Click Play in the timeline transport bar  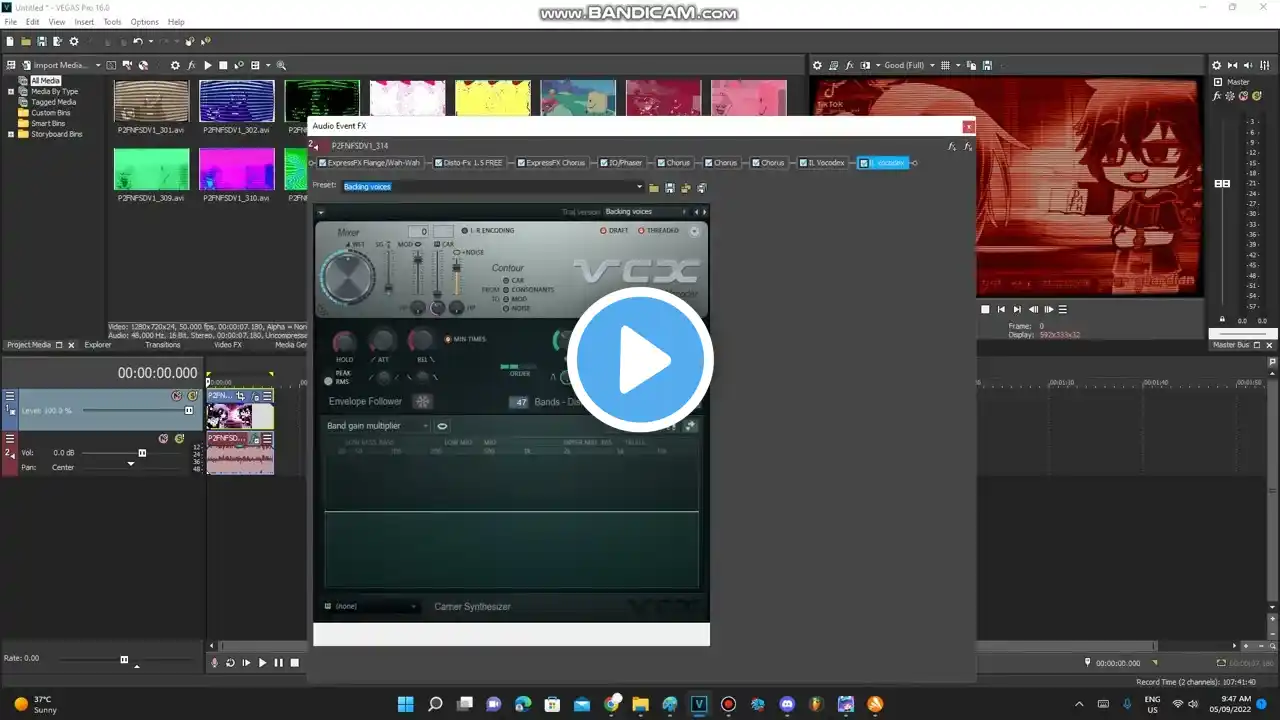click(262, 662)
